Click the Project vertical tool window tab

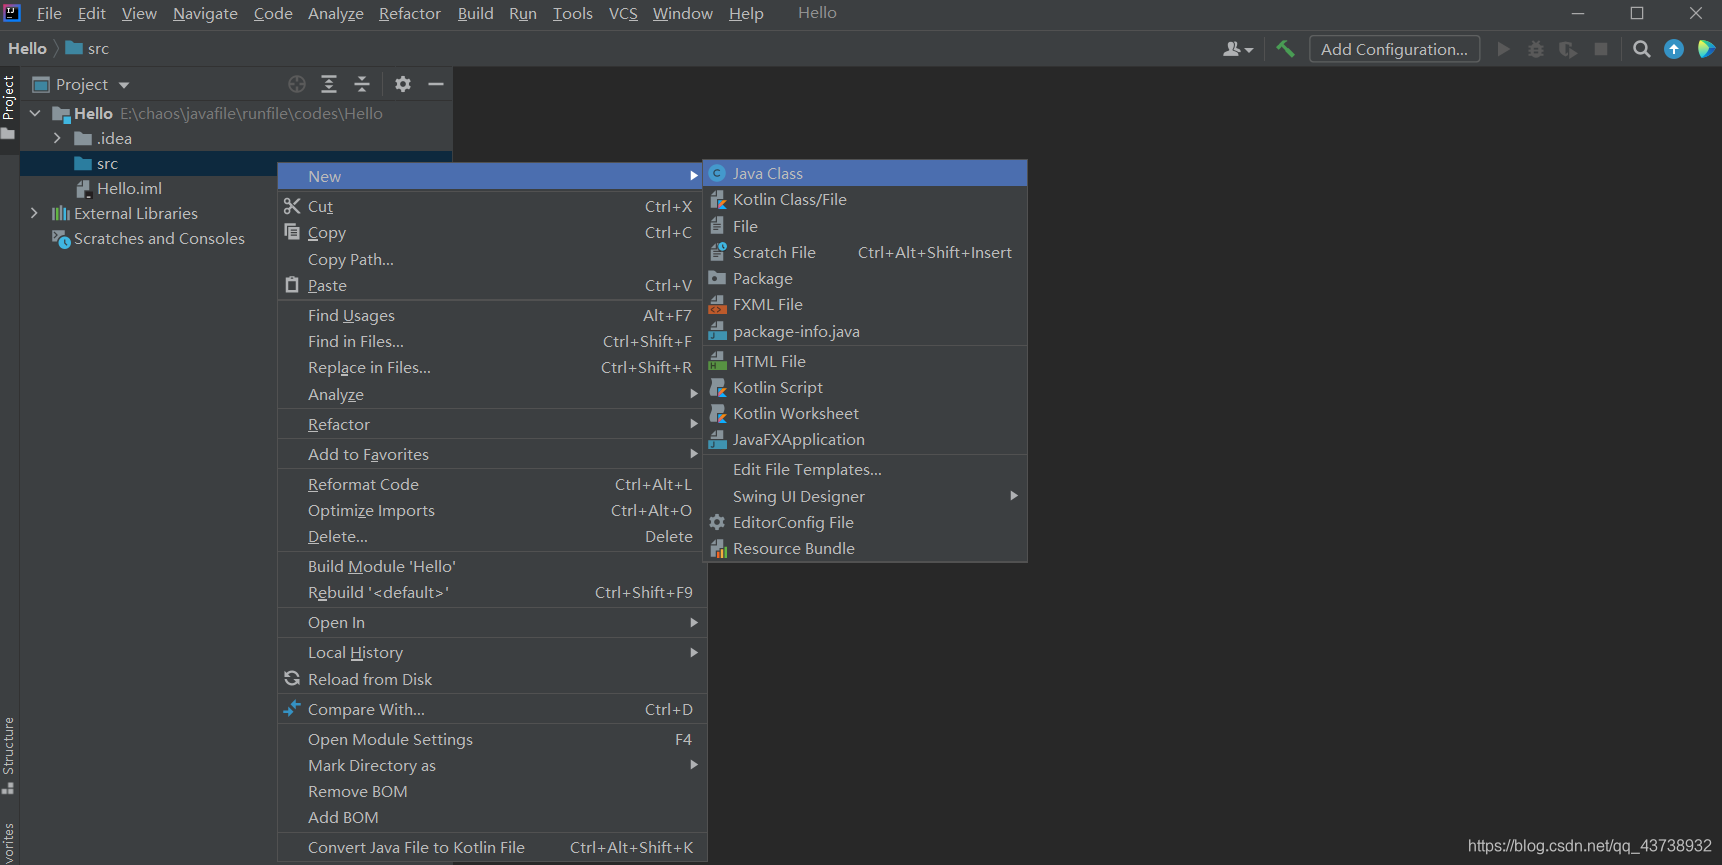point(9,105)
